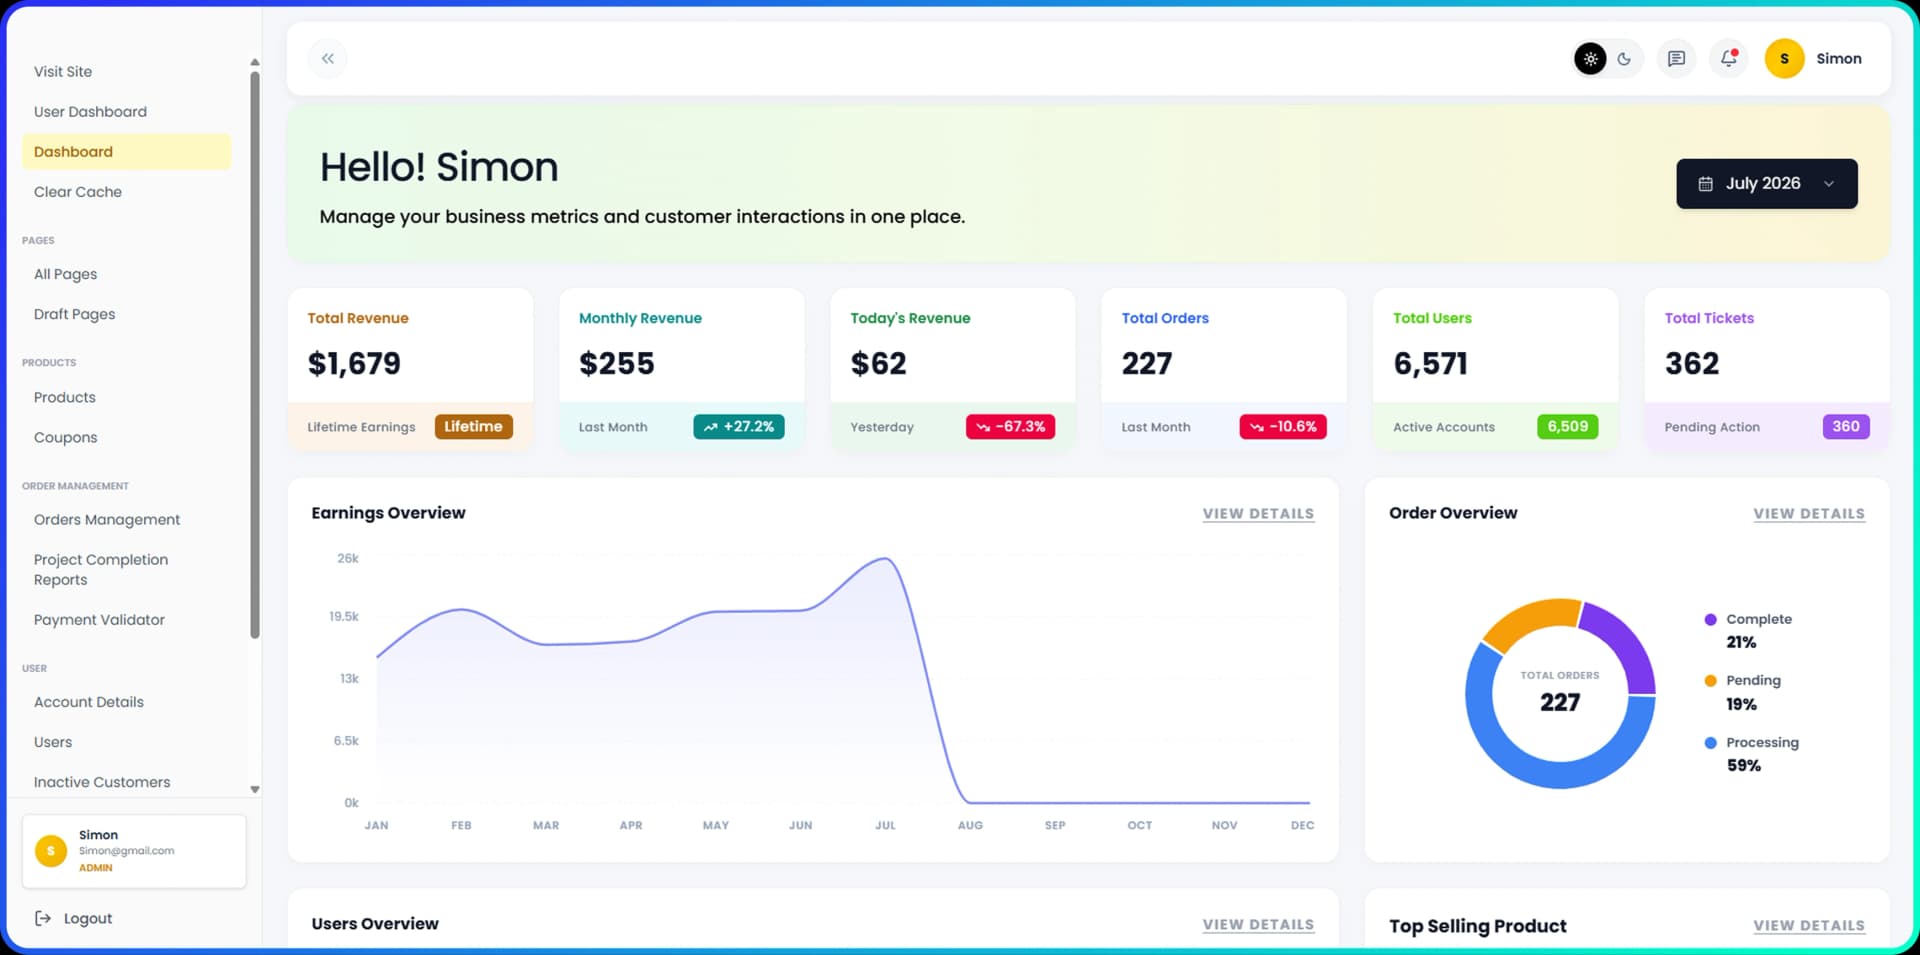Click sidebar scroll down arrow
Image resolution: width=1920 pixels, height=955 pixels.
(x=255, y=789)
